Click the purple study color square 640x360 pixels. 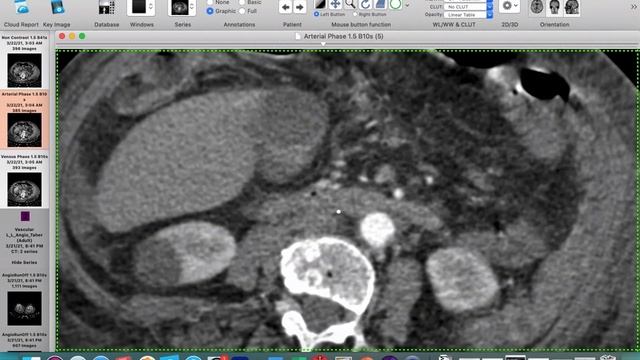[25, 216]
